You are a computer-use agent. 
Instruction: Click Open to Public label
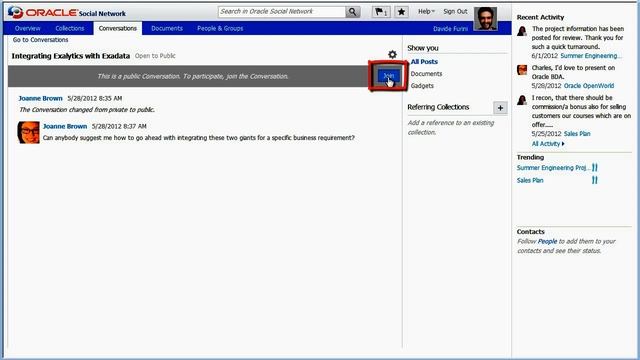(155, 56)
